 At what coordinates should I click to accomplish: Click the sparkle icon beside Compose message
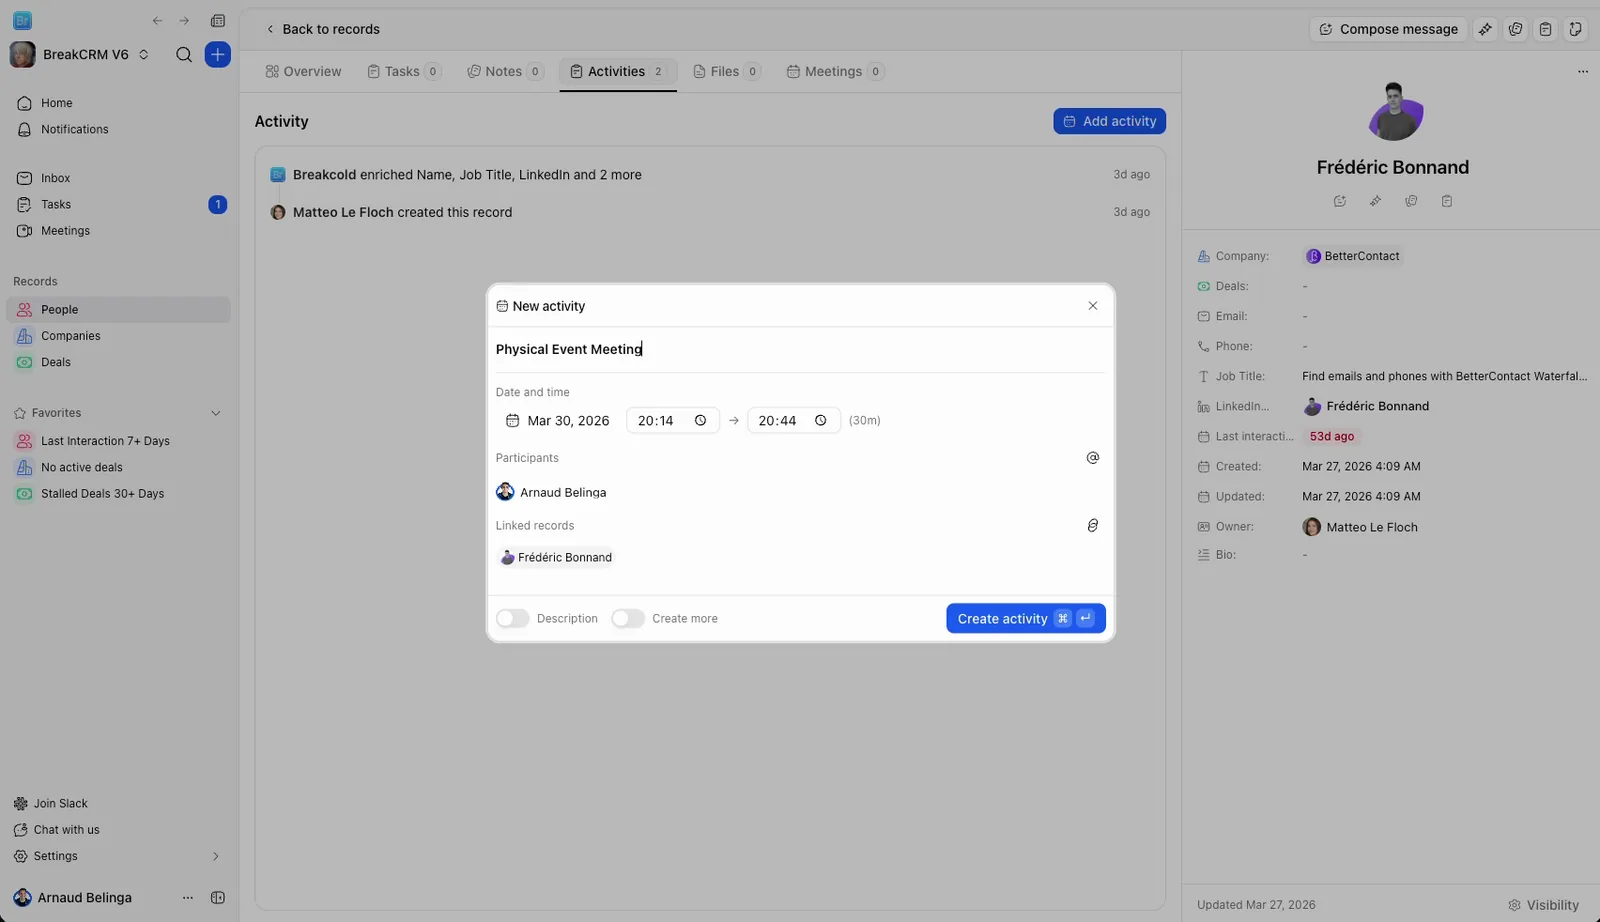1485,29
